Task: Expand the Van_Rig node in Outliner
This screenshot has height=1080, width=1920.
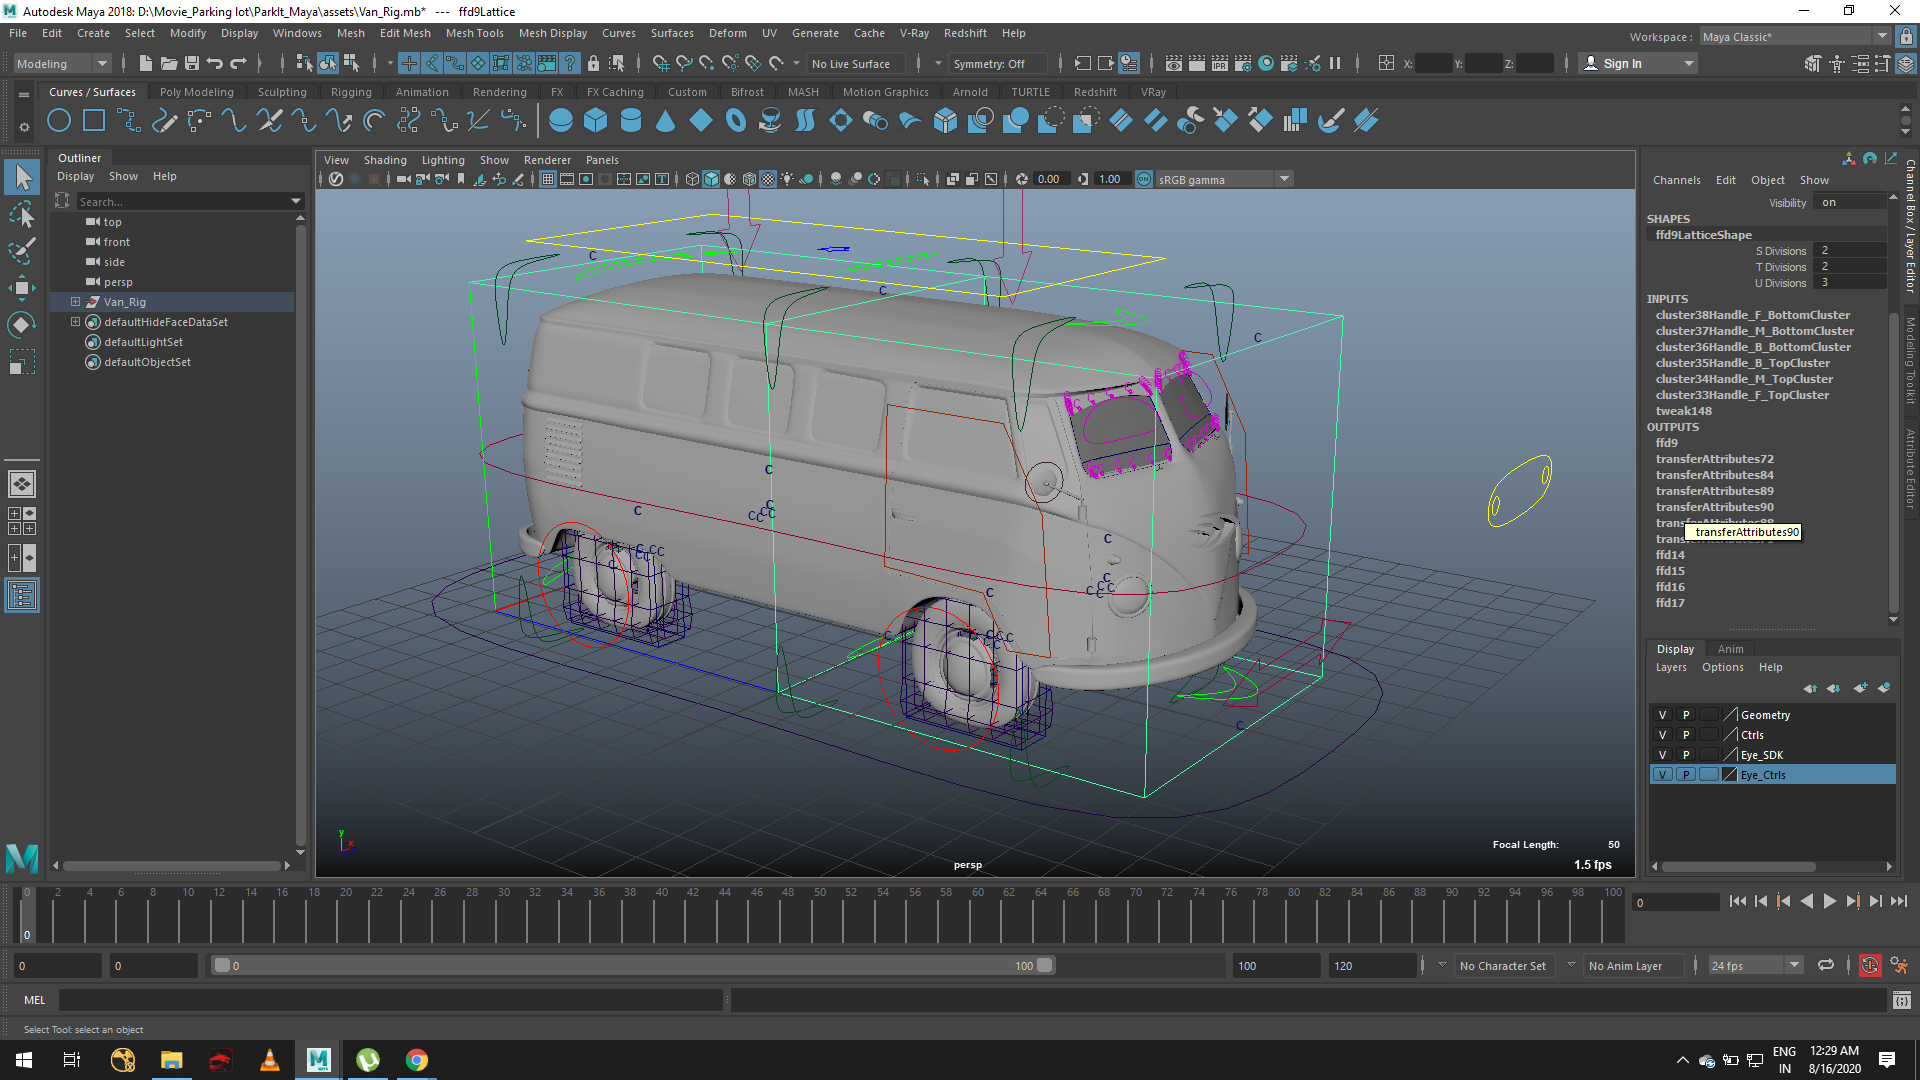Action: (75, 302)
